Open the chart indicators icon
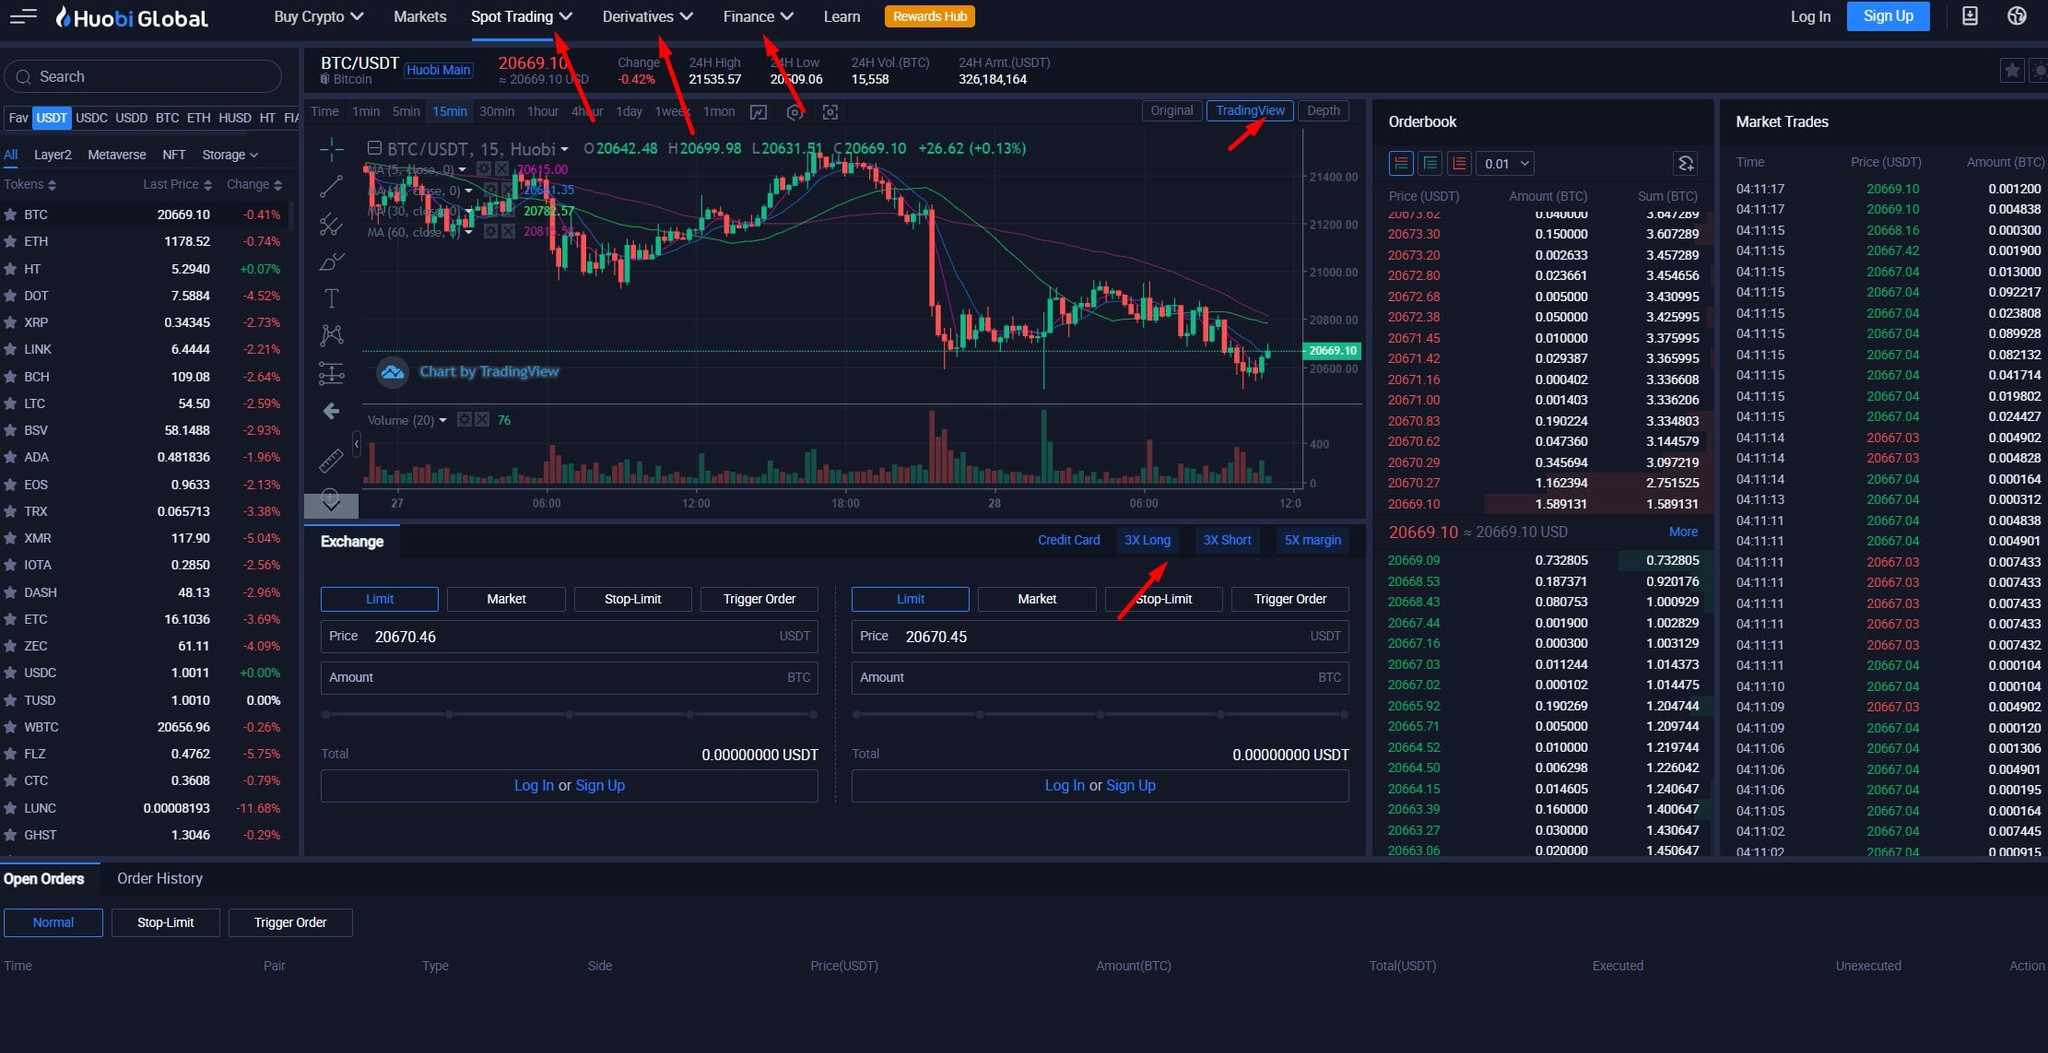 click(758, 112)
